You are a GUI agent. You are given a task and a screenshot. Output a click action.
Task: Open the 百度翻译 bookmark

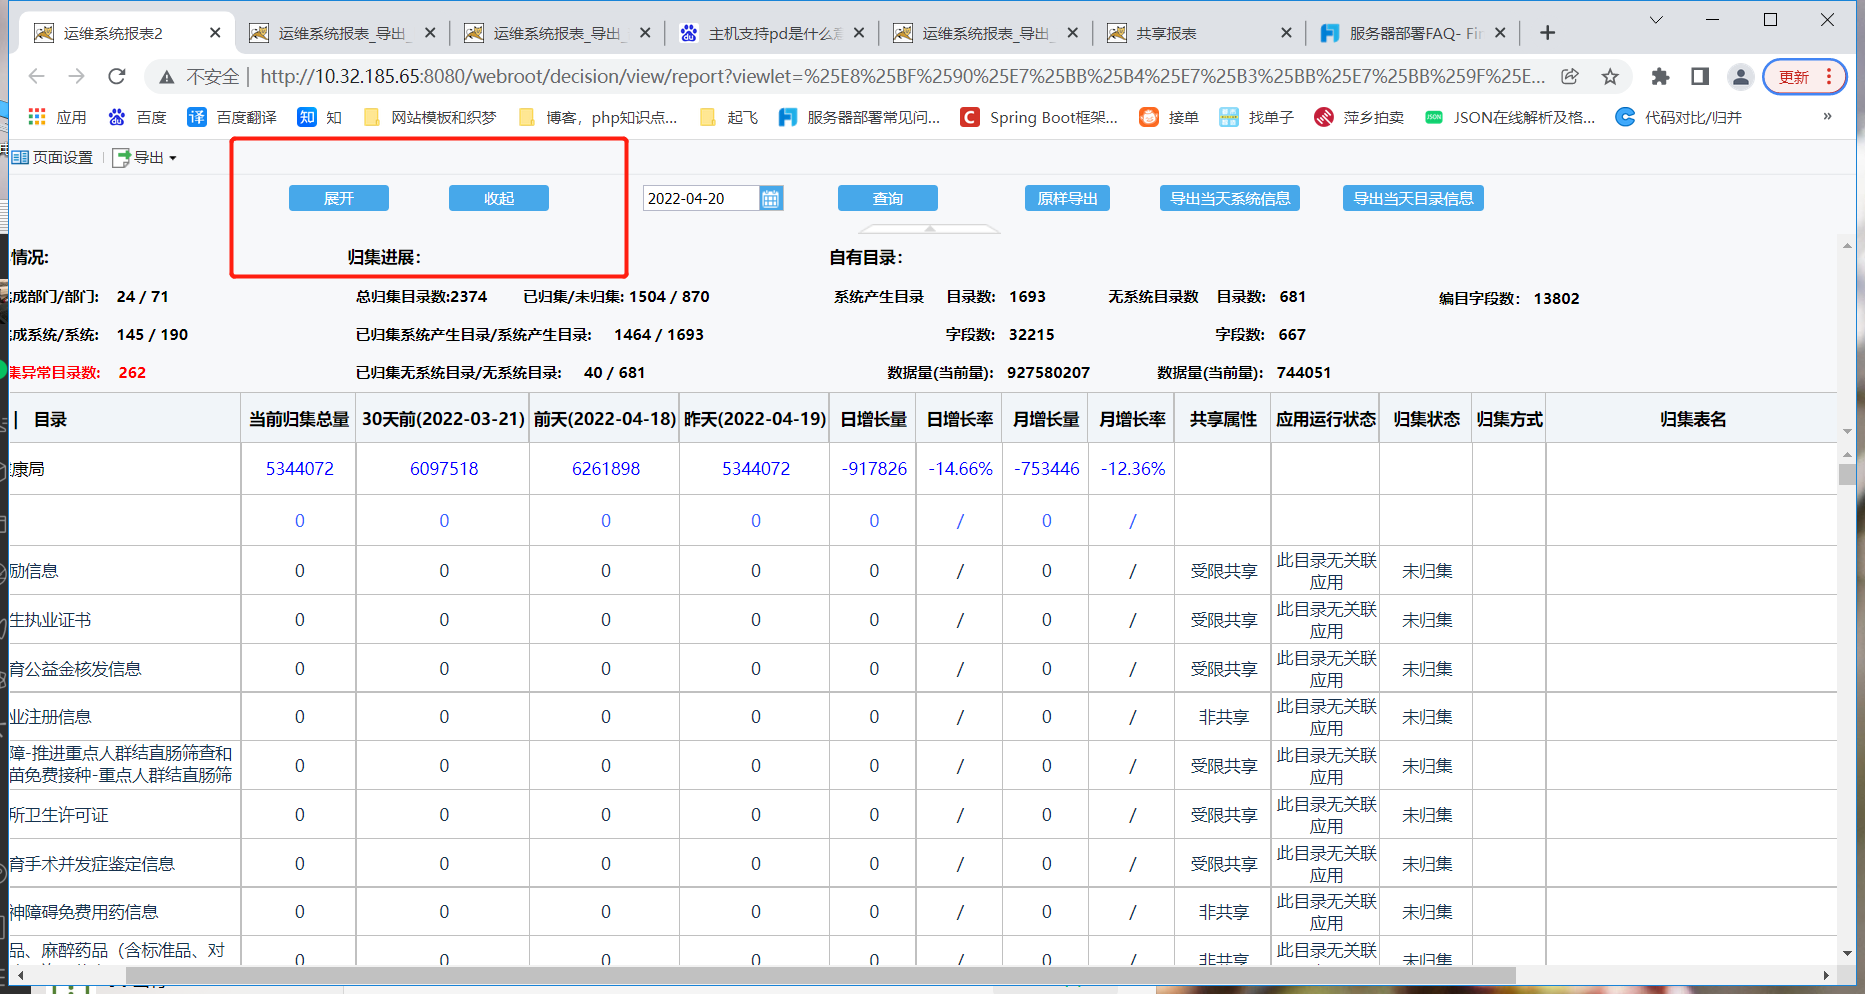232,117
